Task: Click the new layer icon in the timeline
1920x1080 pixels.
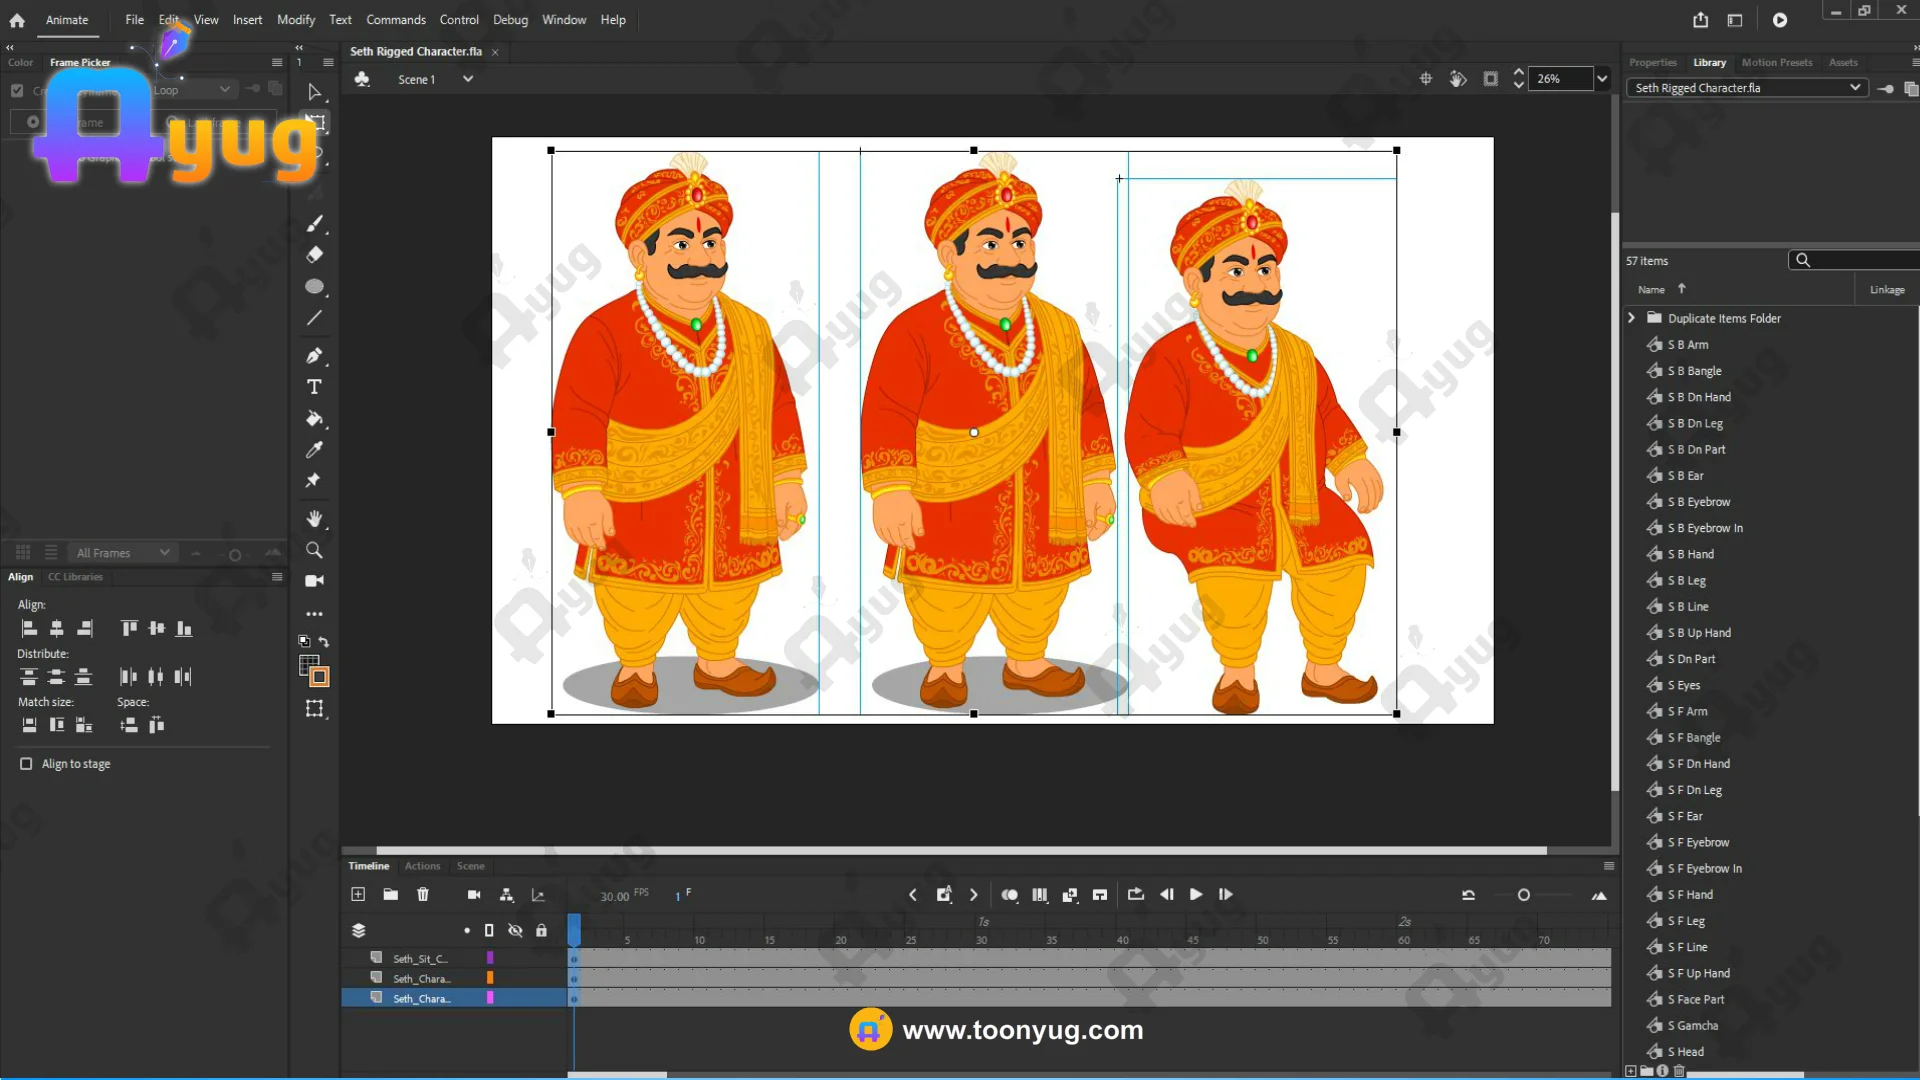Action: pos(358,894)
